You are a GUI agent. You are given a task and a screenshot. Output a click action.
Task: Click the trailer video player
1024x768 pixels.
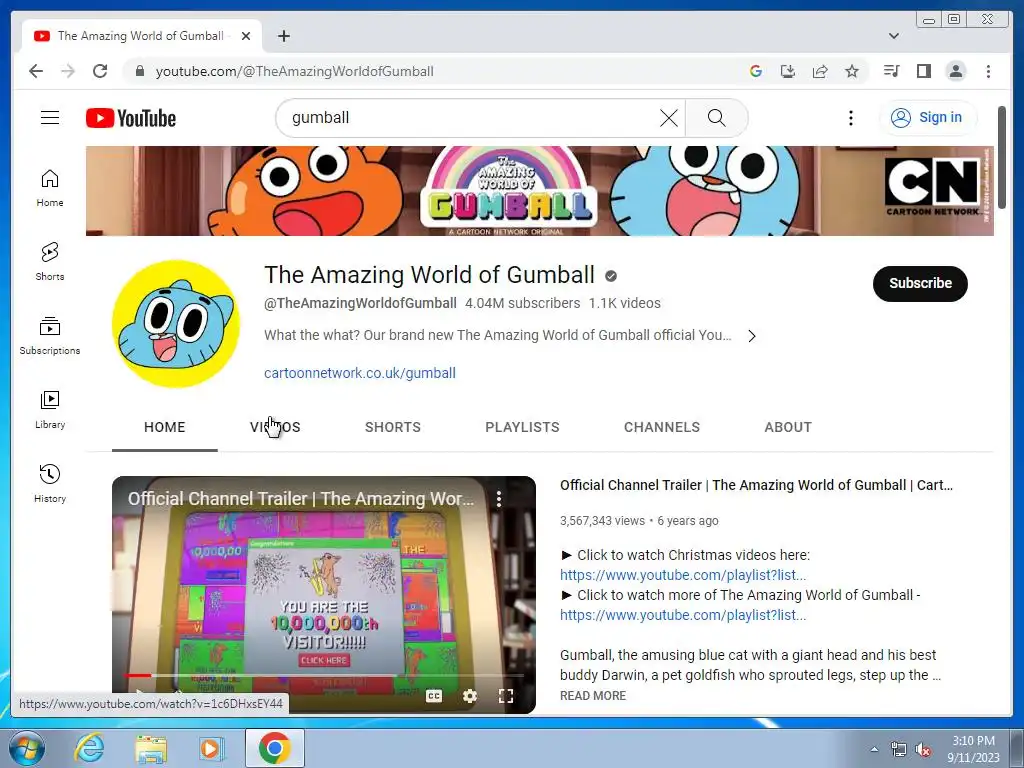point(323,594)
